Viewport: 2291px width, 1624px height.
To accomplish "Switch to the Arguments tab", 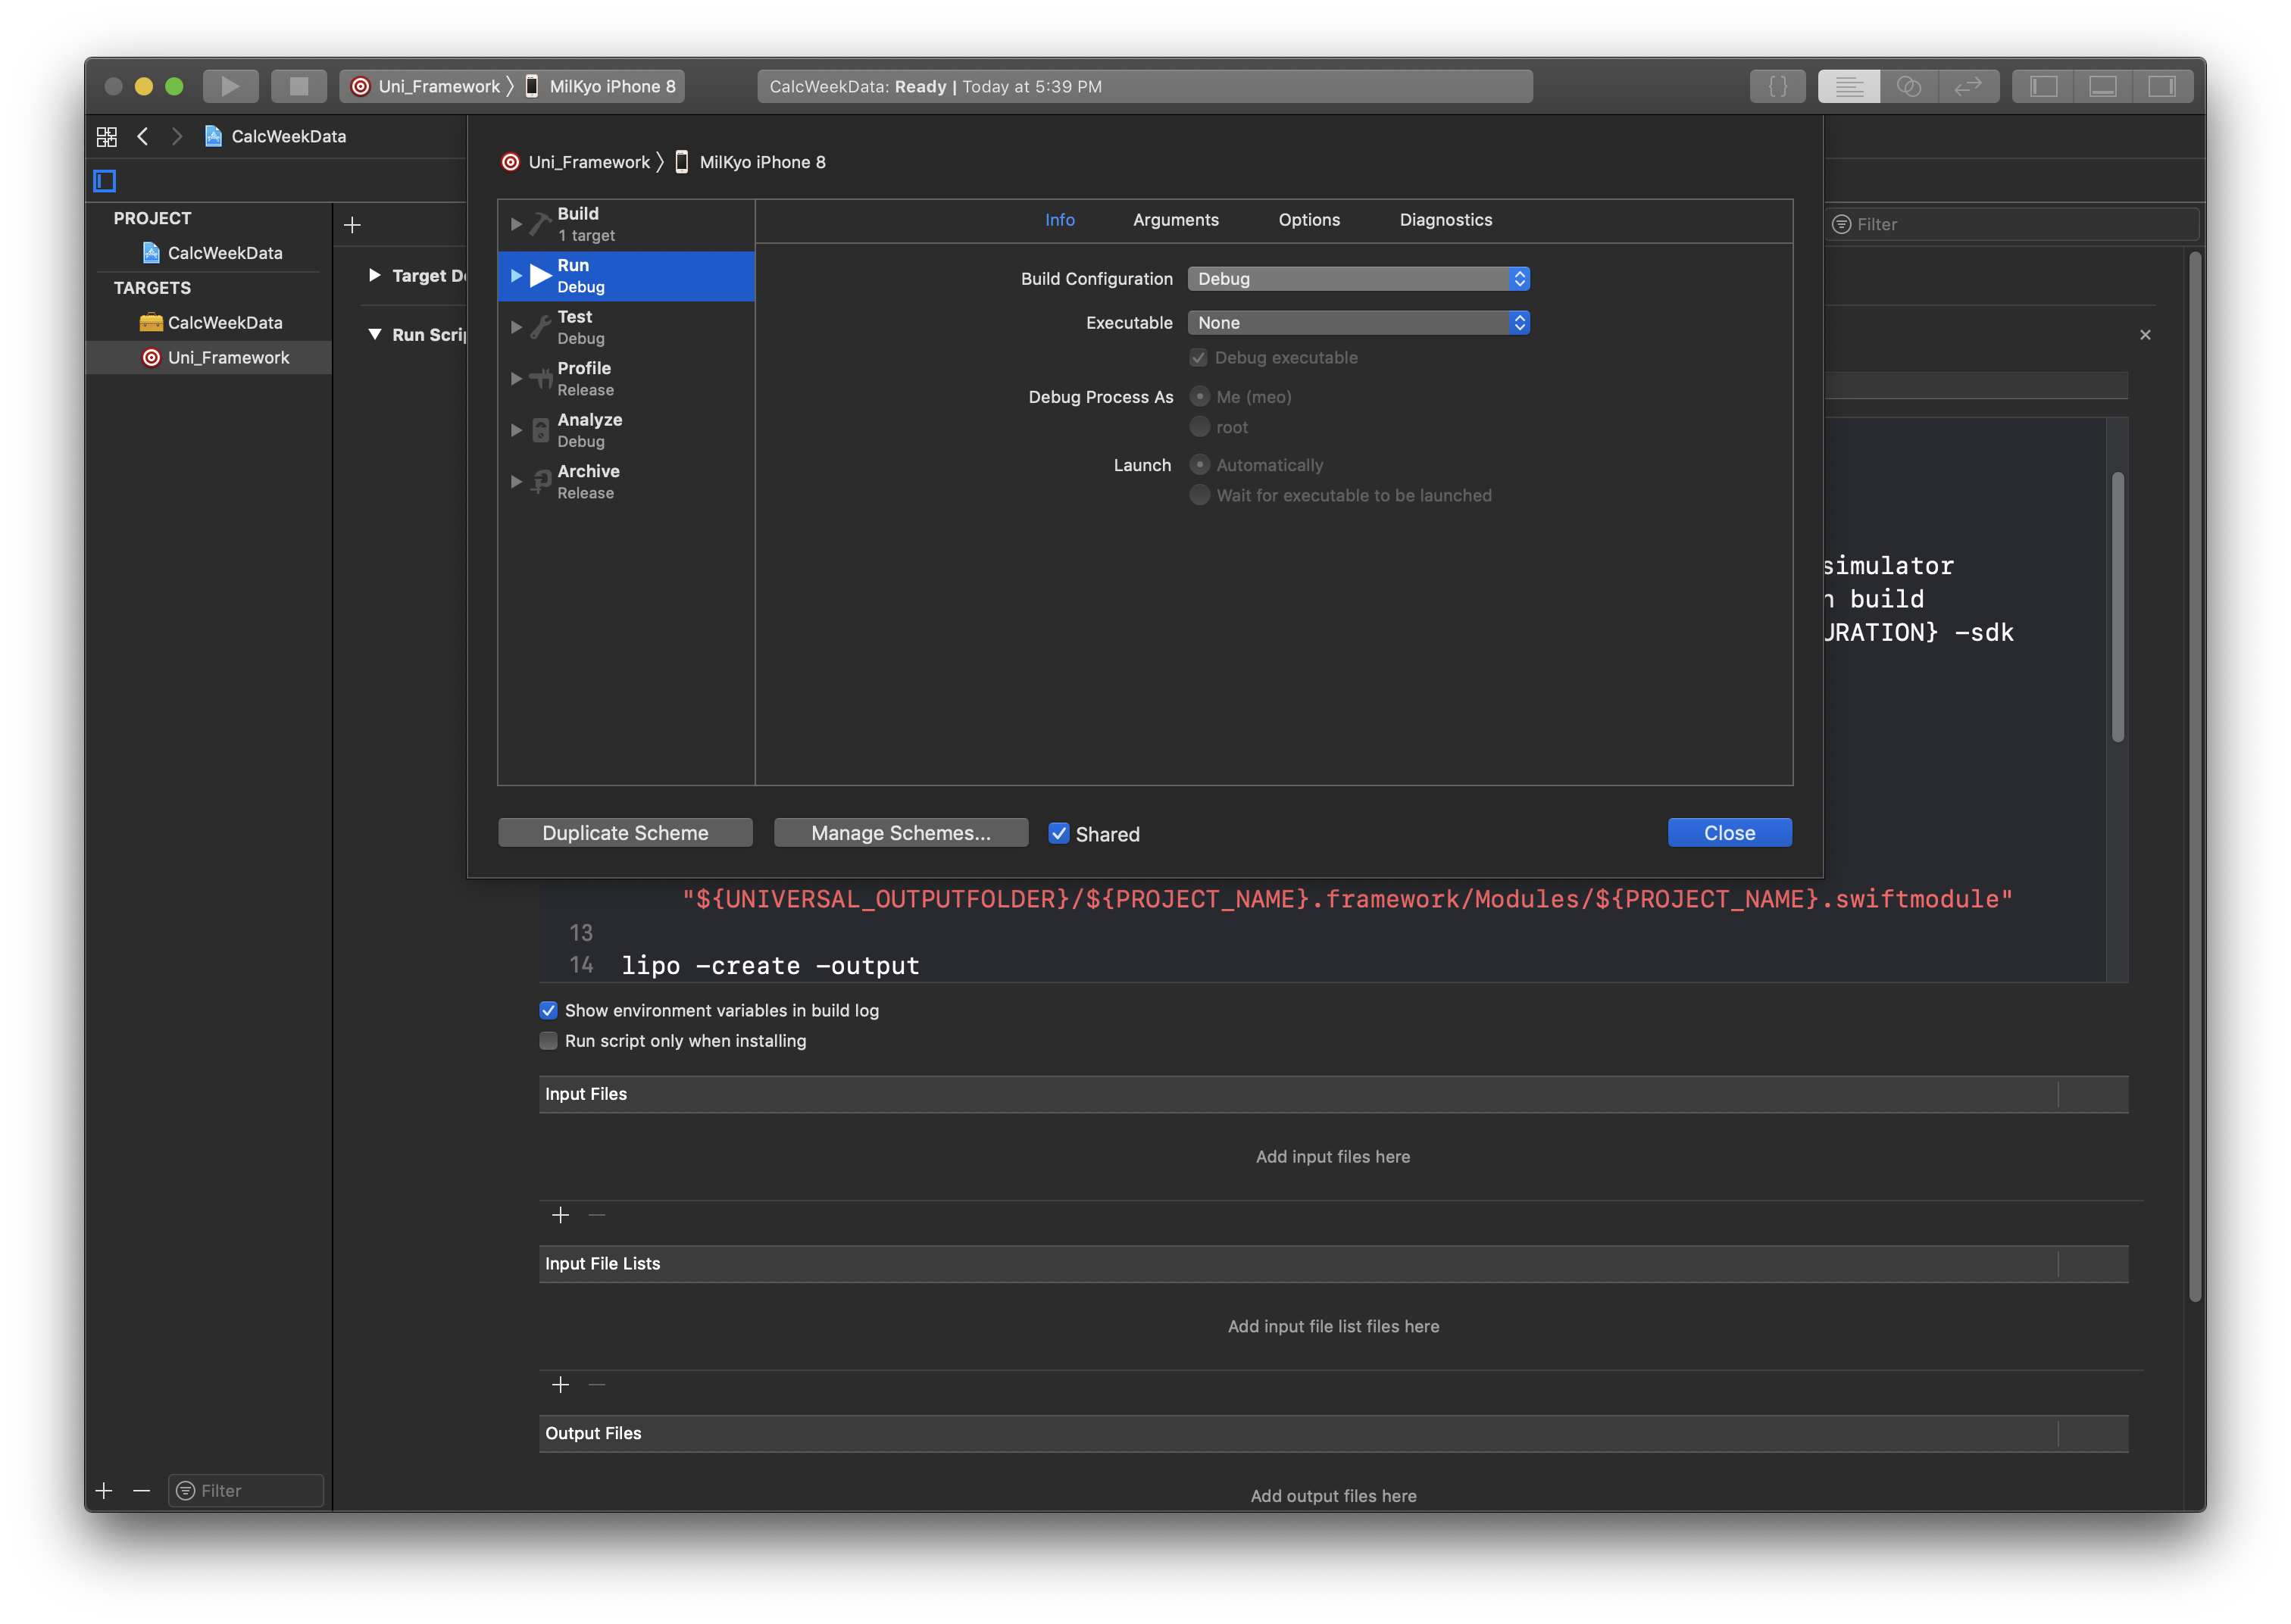I will coord(1175,220).
